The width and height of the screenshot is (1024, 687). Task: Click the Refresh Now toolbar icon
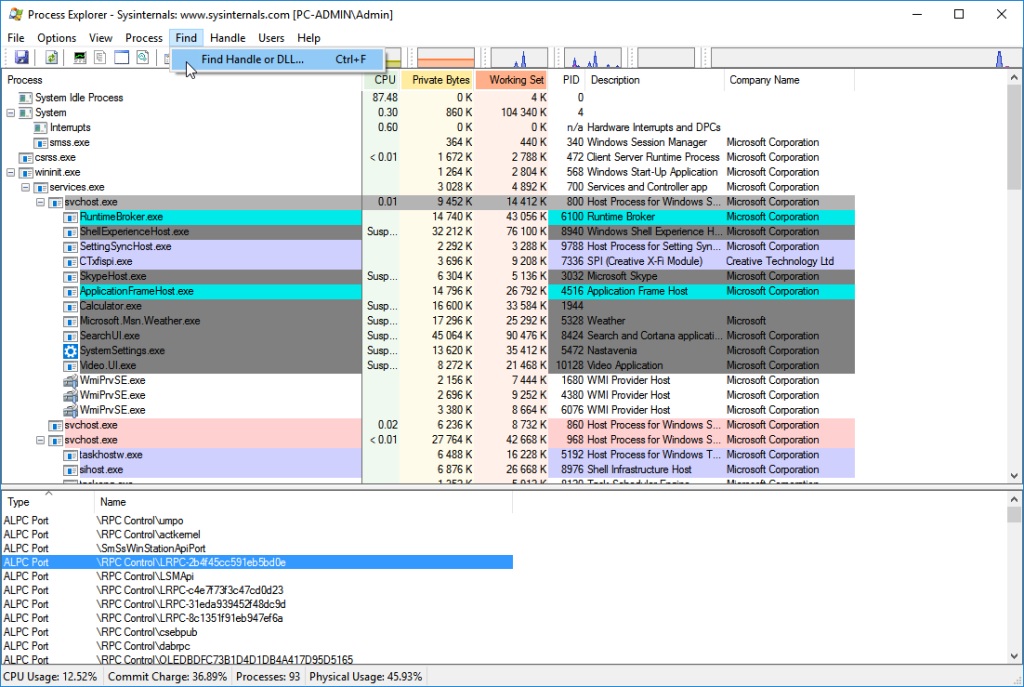click(x=51, y=58)
